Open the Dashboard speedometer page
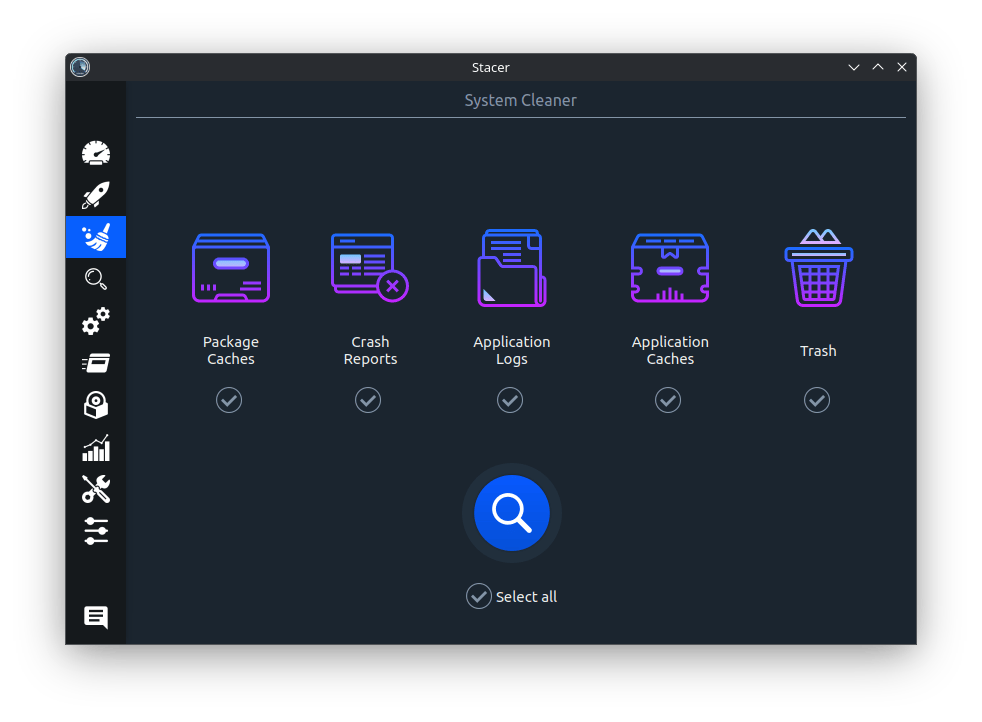 [x=96, y=153]
